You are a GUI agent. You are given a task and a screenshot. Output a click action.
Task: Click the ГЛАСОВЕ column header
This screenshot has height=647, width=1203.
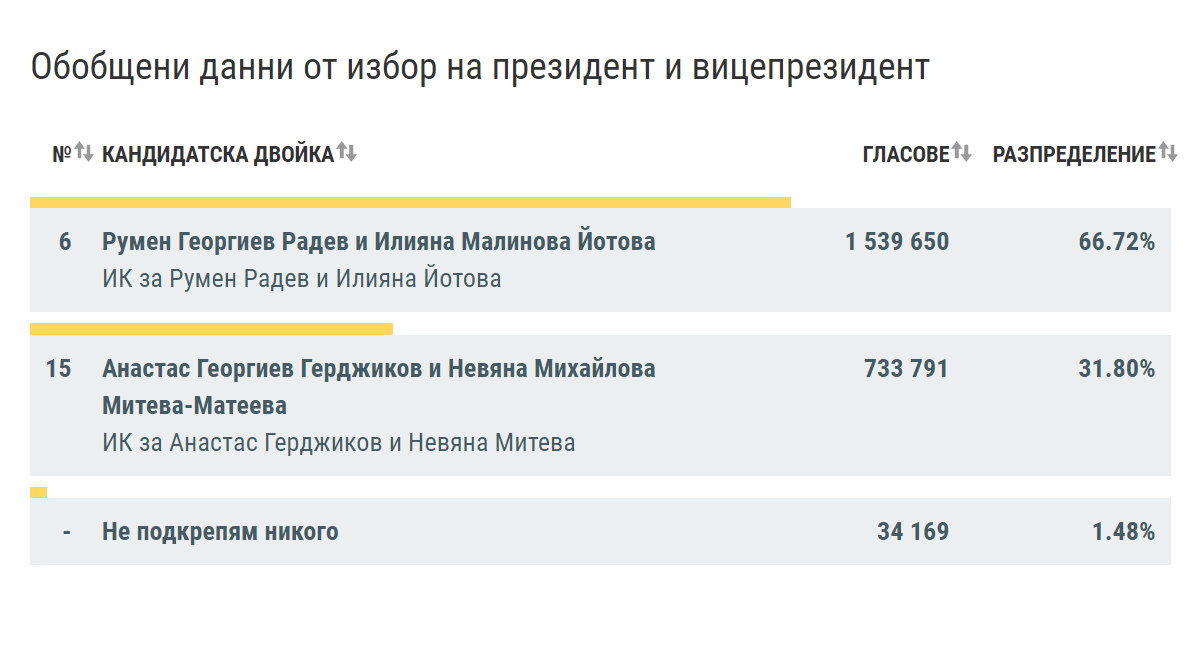(905, 152)
